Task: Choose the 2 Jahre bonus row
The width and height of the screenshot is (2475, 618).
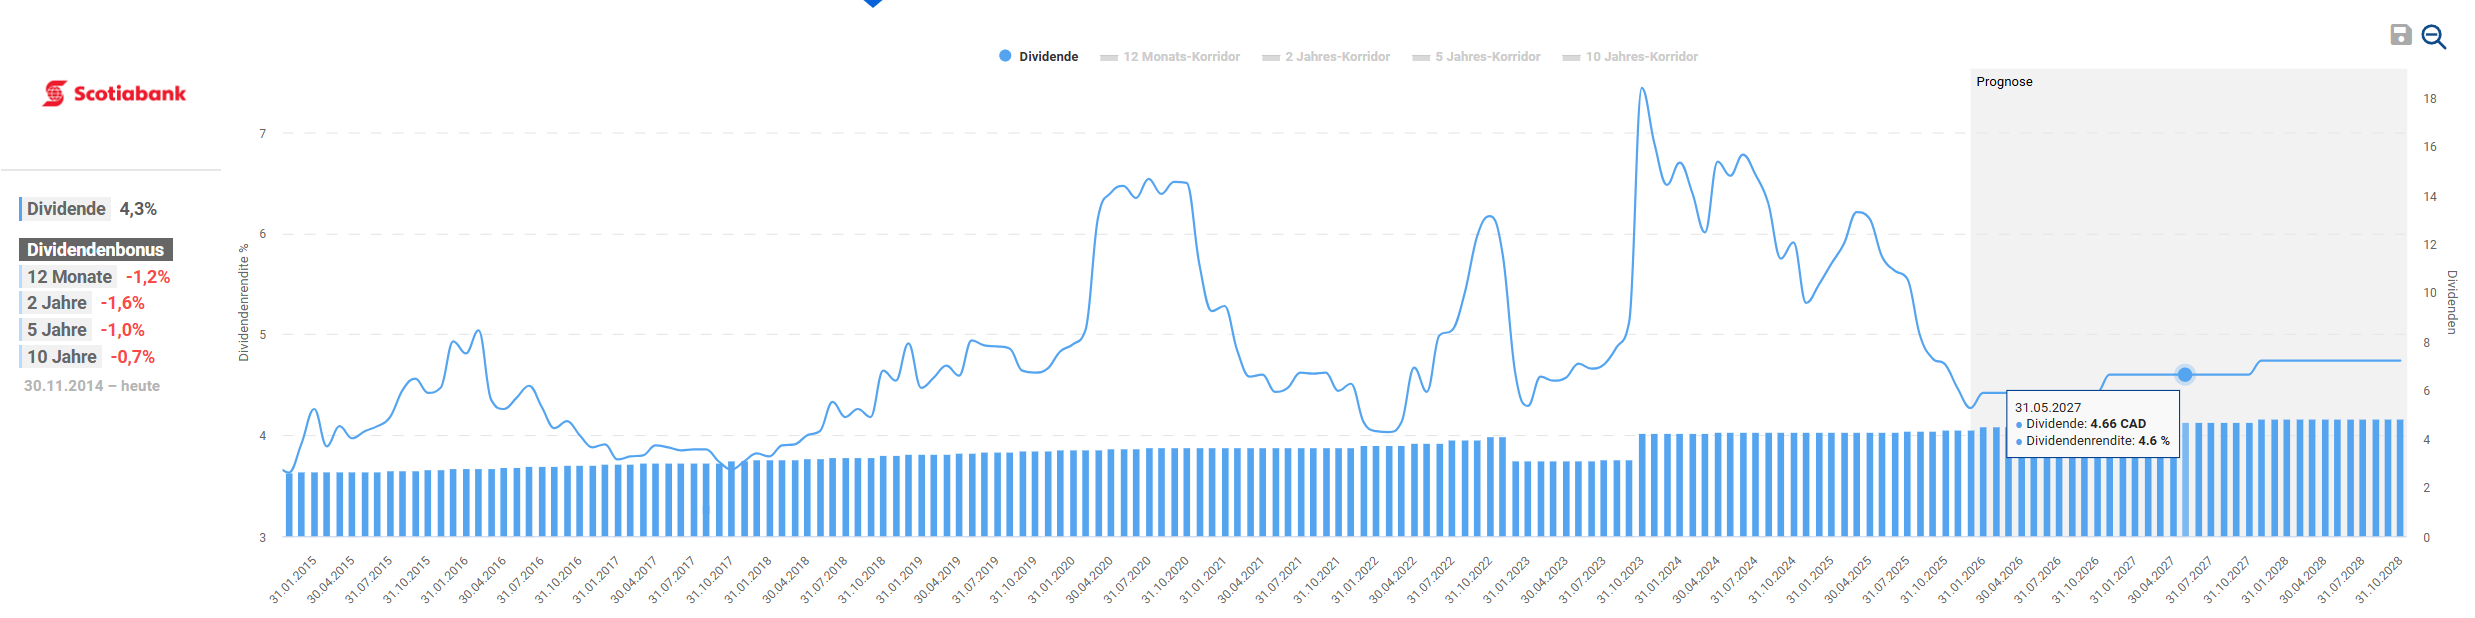Action: (x=85, y=303)
